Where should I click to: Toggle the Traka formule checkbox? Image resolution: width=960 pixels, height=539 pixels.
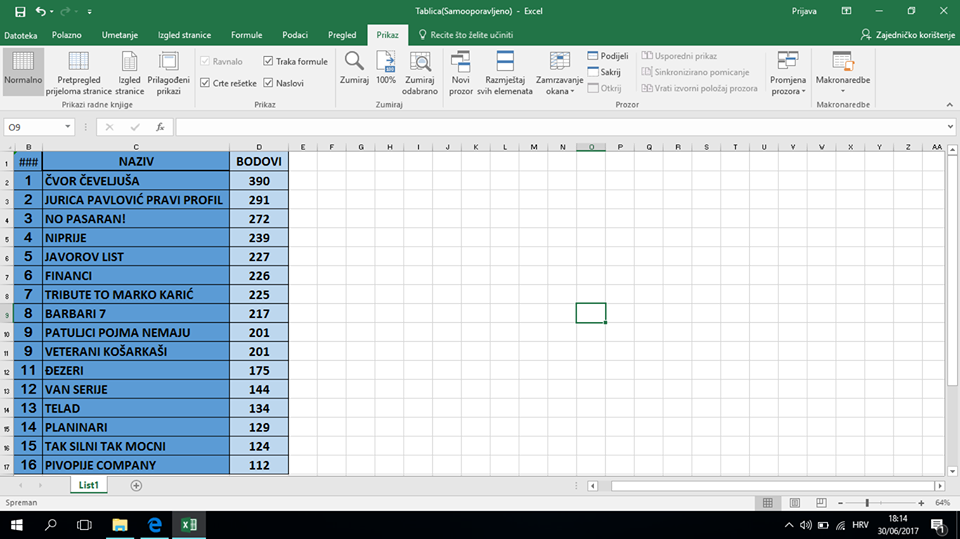tap(268, 62)
